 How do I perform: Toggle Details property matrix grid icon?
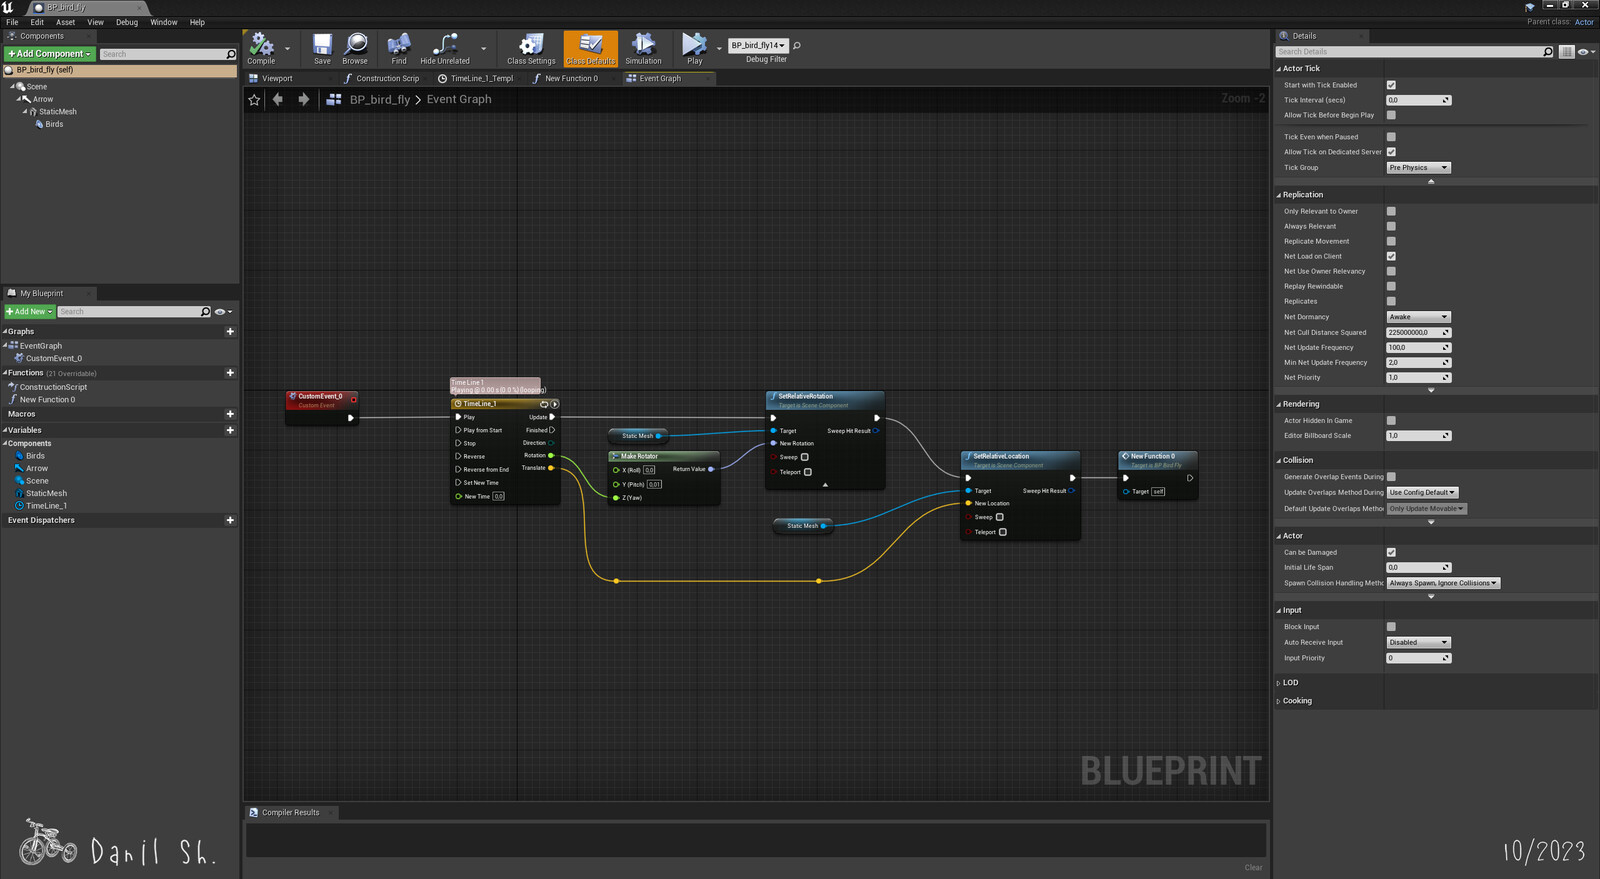point(1567,52)
